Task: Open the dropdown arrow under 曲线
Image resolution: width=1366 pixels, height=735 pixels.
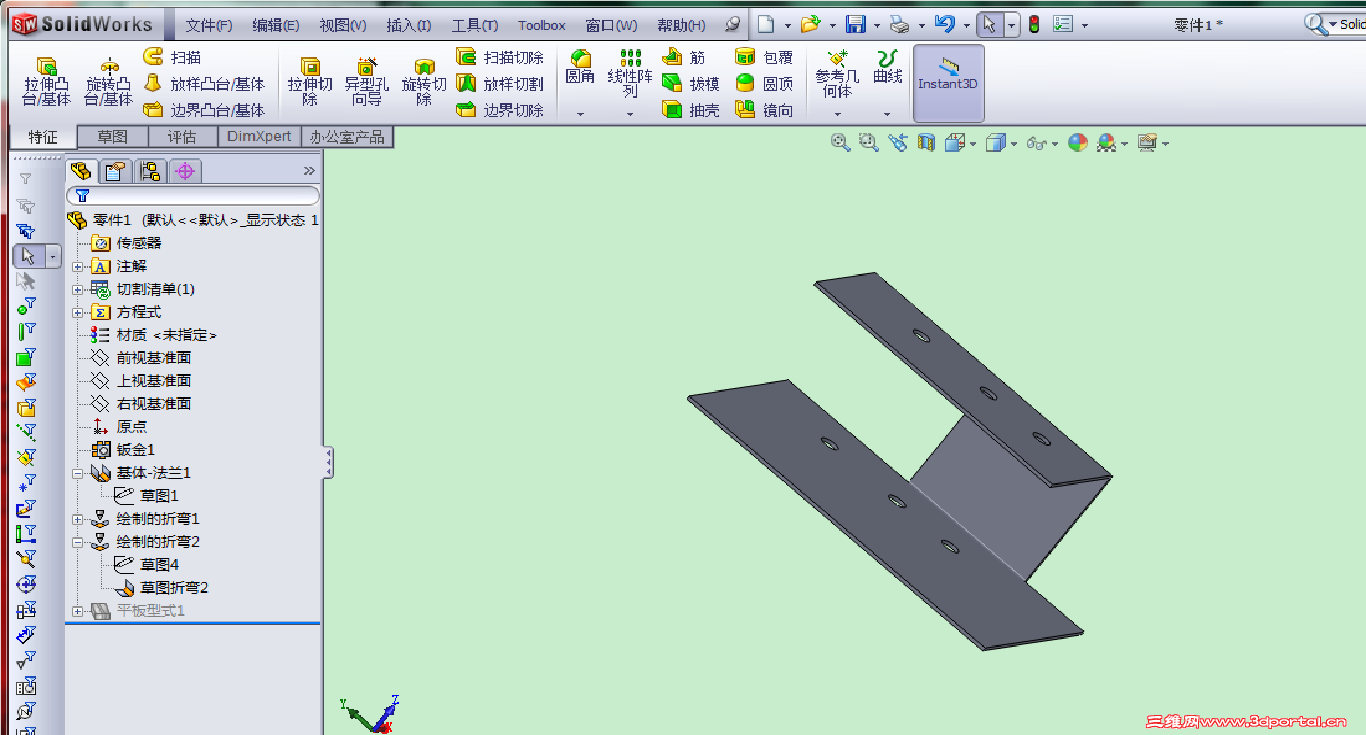Action: [x=887, y=115]
